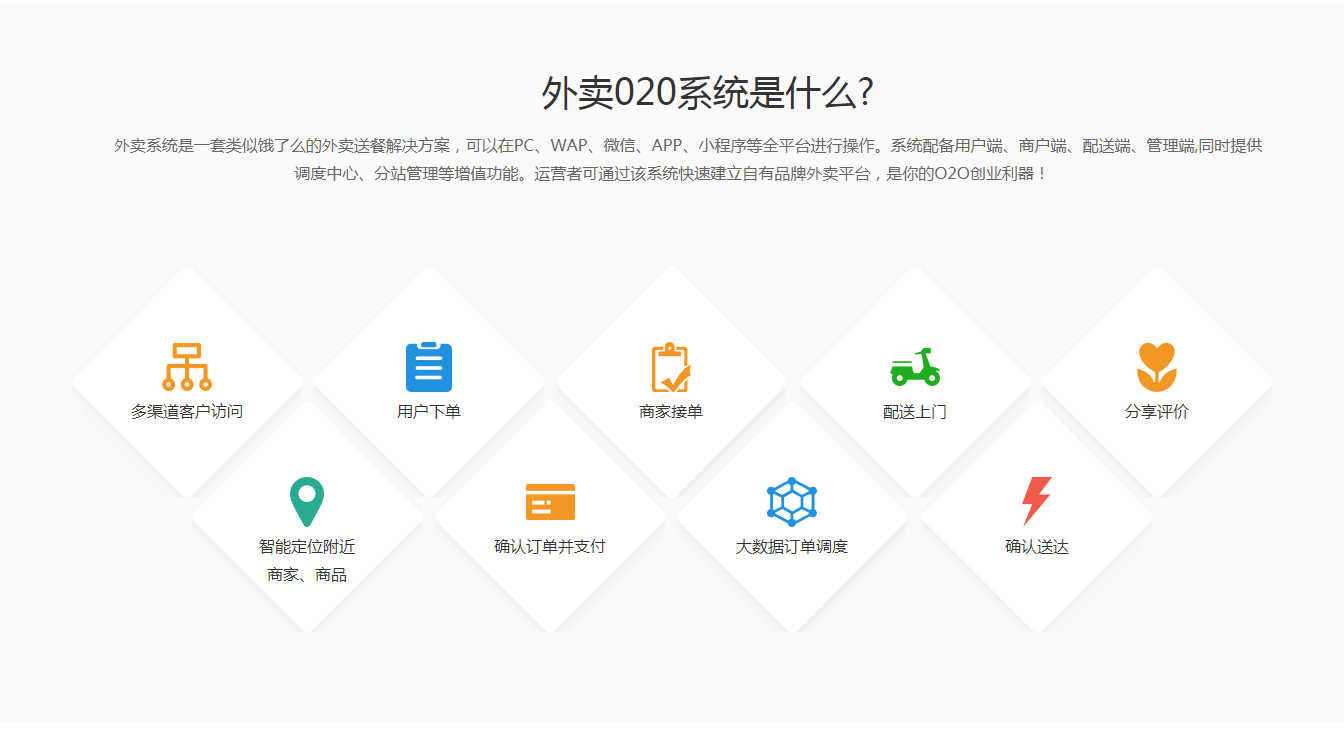The height and width of the screenshot is (750, 1344).
Task: Click the orange clipboard checkmark icon
Action: pyautogui.click(x=671, y=367)
